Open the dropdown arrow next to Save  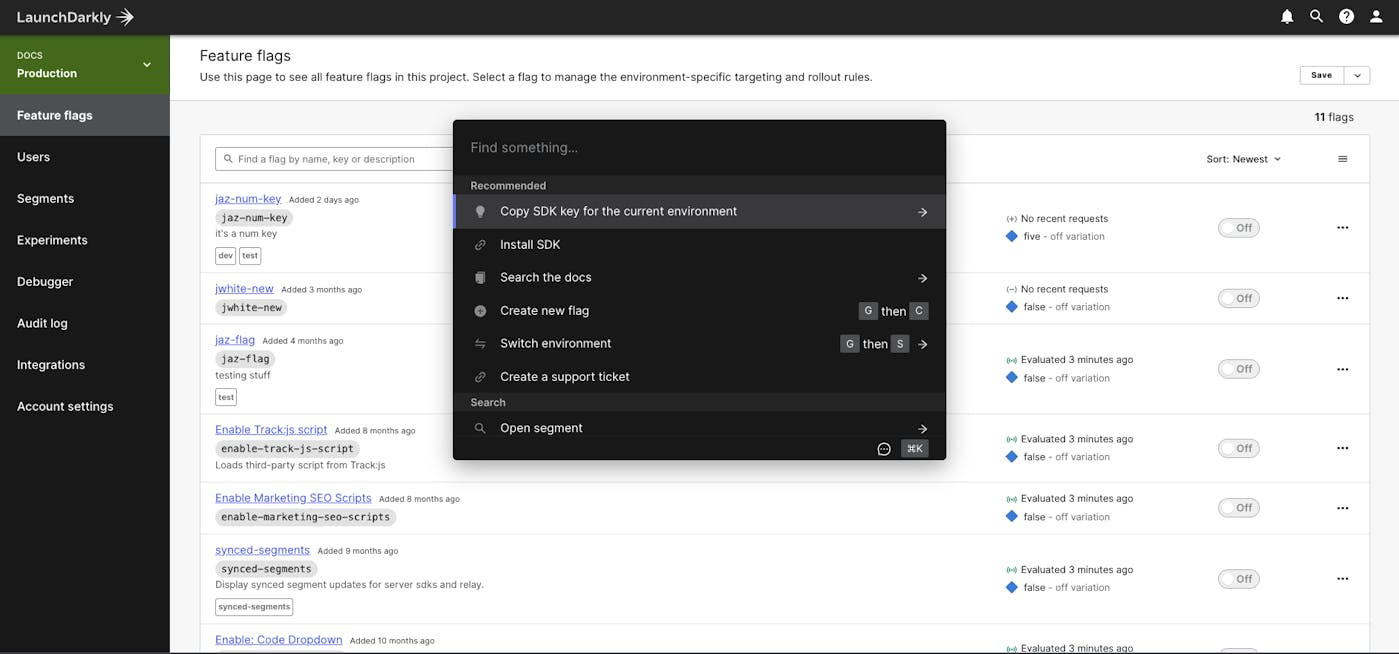point(1357,75)
